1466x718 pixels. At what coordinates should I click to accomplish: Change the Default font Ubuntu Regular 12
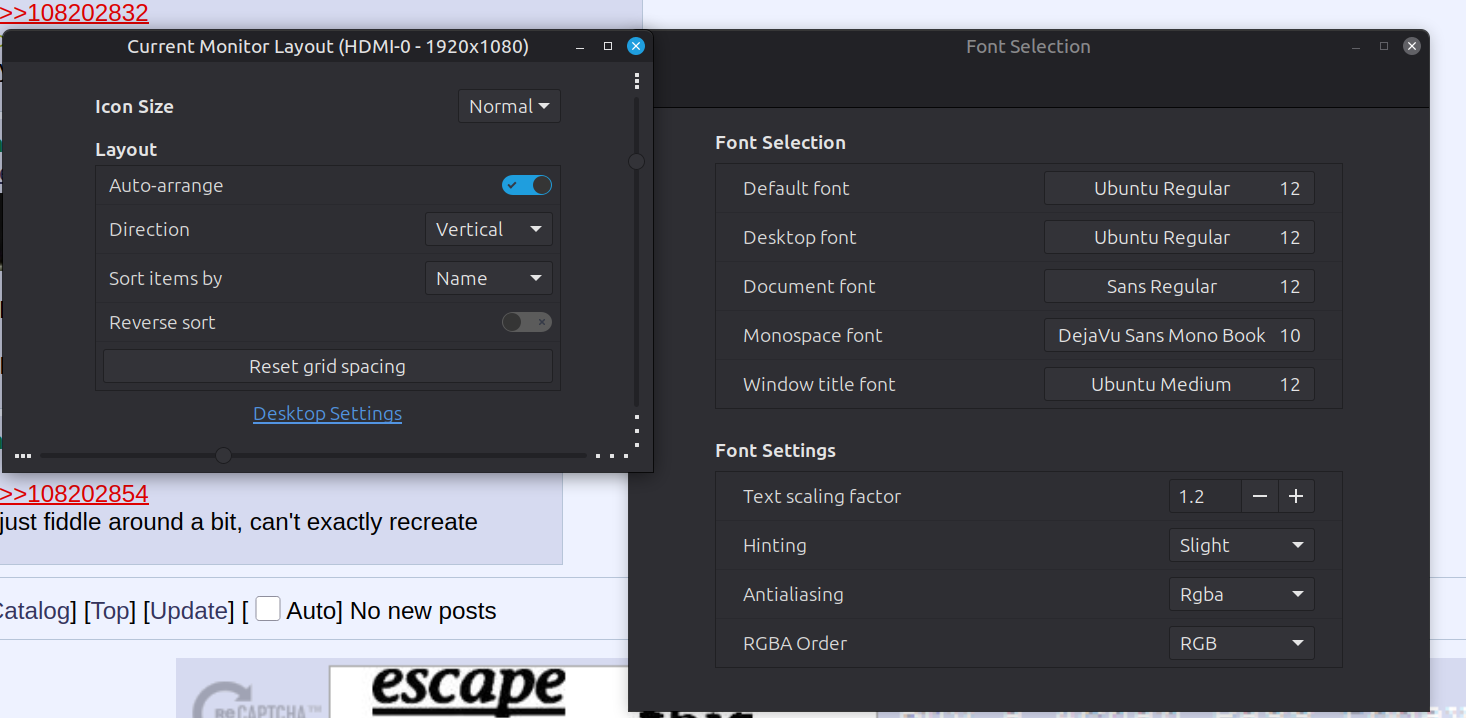(1179, 188)
